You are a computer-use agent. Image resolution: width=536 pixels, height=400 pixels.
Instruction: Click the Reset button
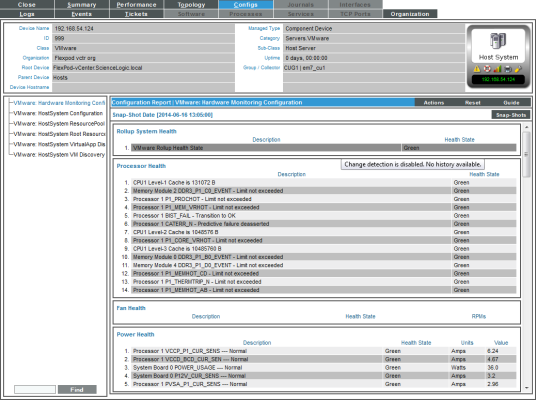[x=472, y=103]
